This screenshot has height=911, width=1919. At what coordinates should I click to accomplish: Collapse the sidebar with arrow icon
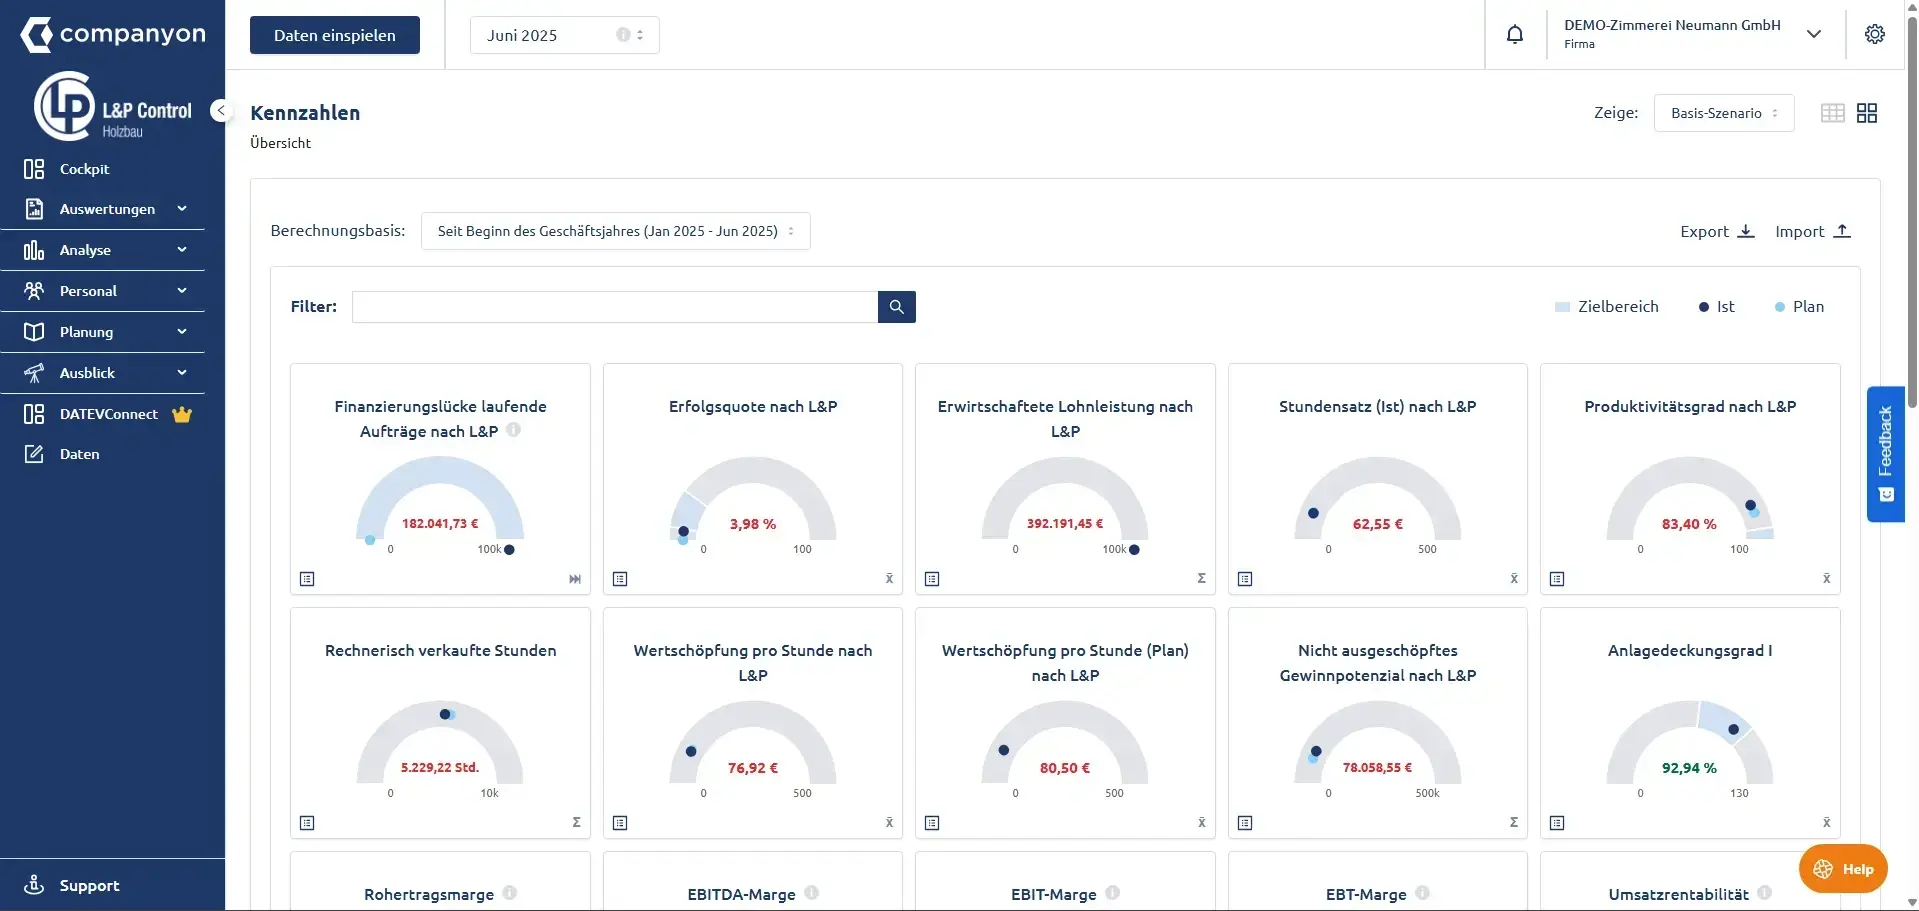221,111
